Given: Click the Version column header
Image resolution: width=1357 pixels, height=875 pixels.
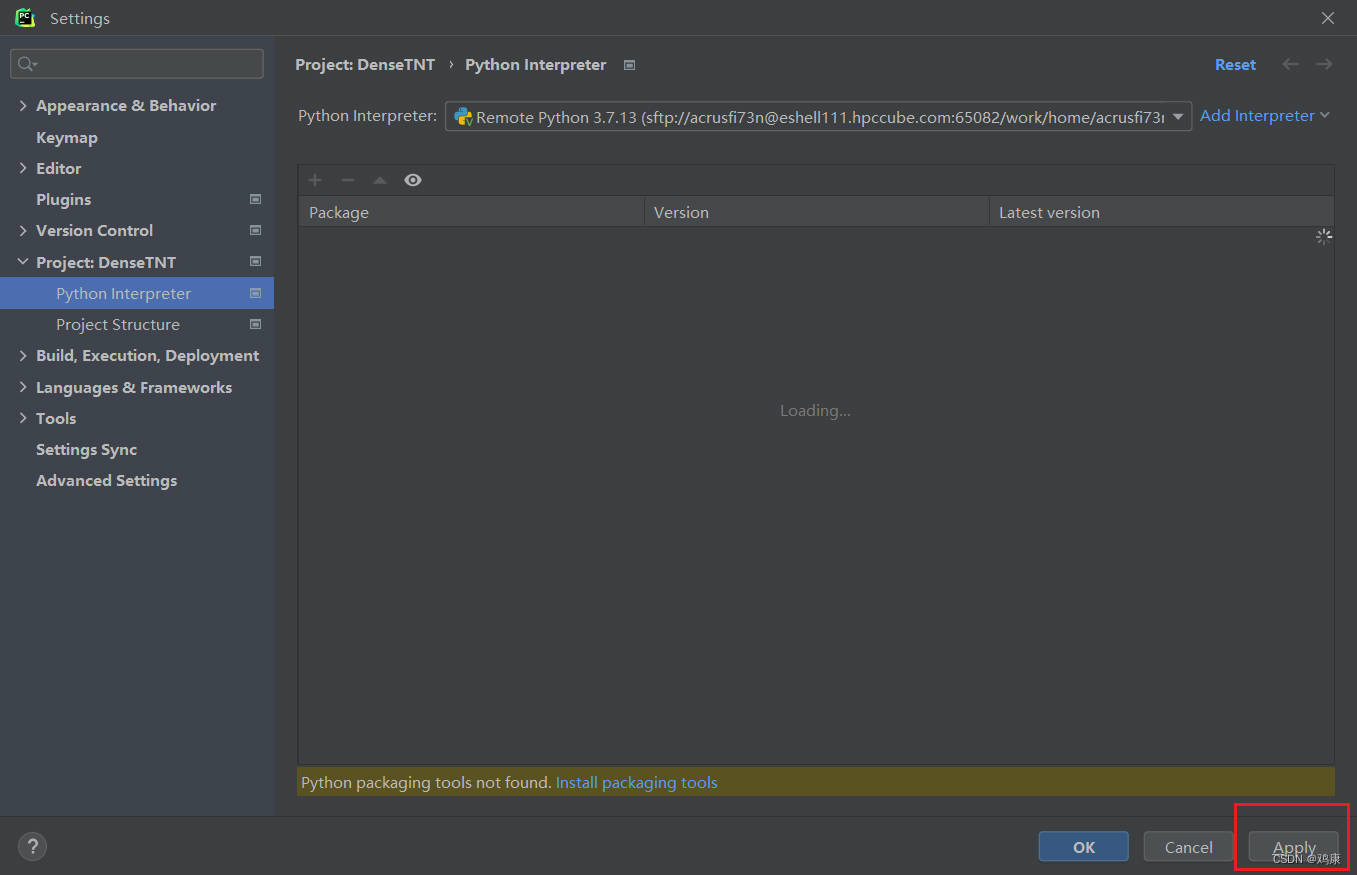Looking at the screenshot, I should click(817, 212).
